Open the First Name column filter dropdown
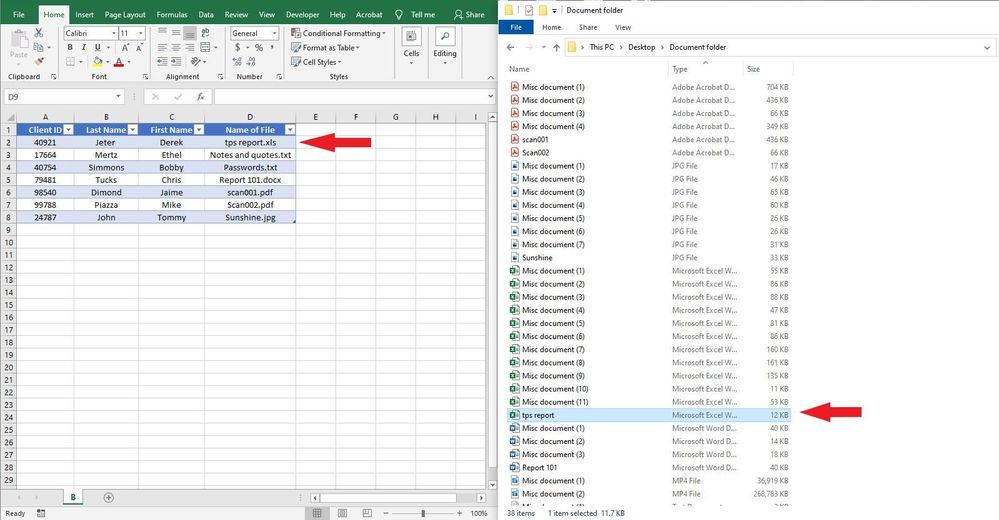 pyautogui.click(x=199, y=129)
